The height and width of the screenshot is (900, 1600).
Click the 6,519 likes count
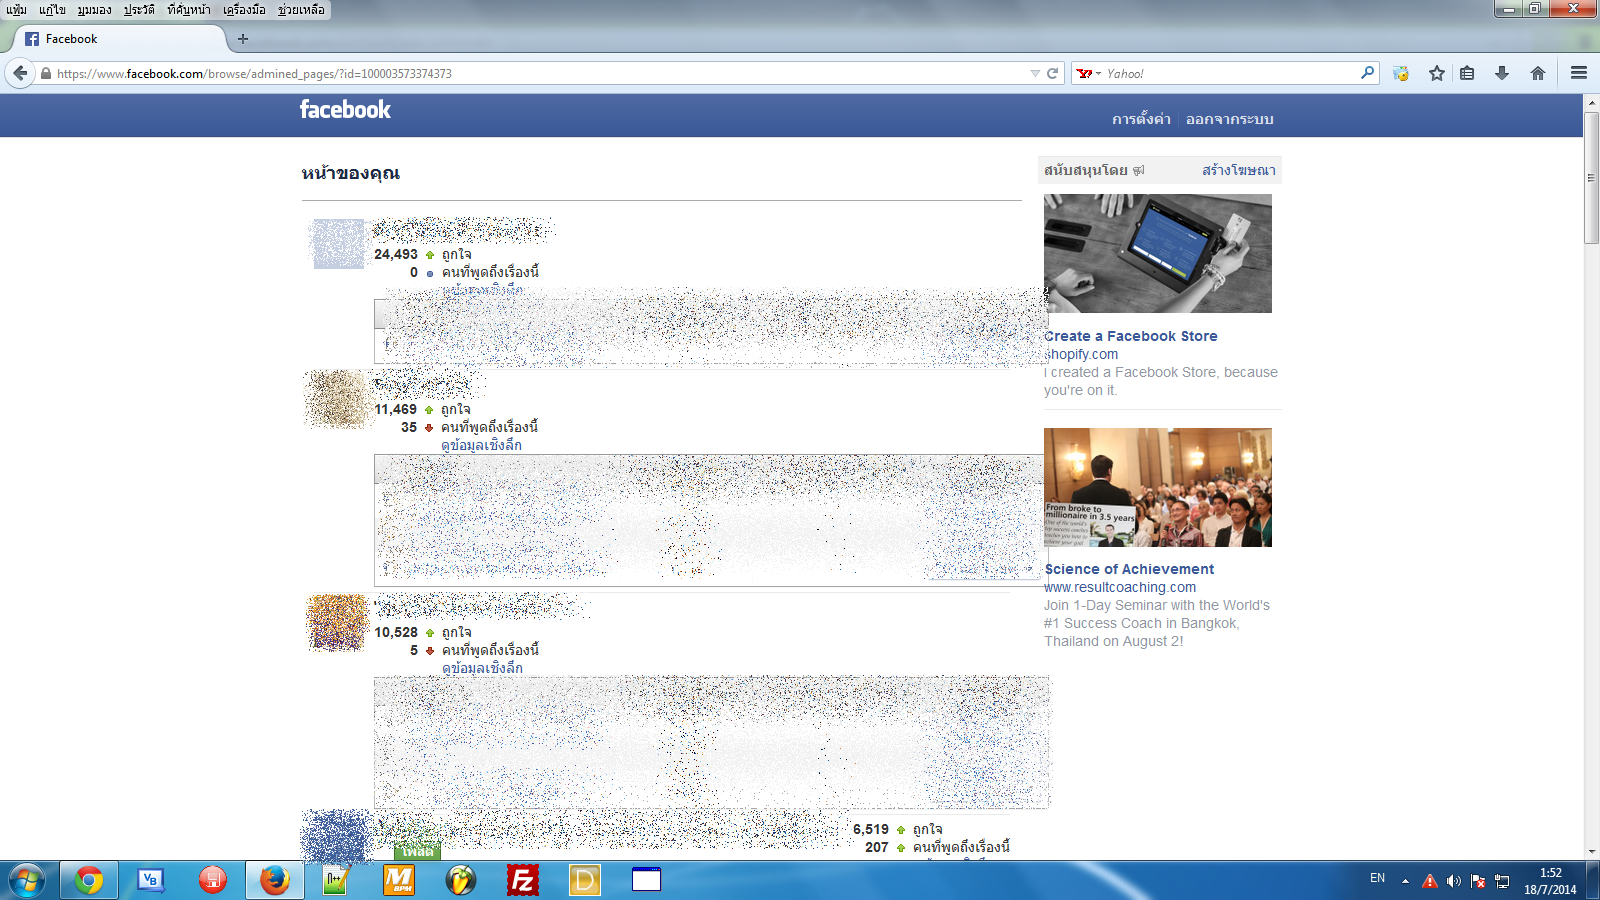[871, 829]
